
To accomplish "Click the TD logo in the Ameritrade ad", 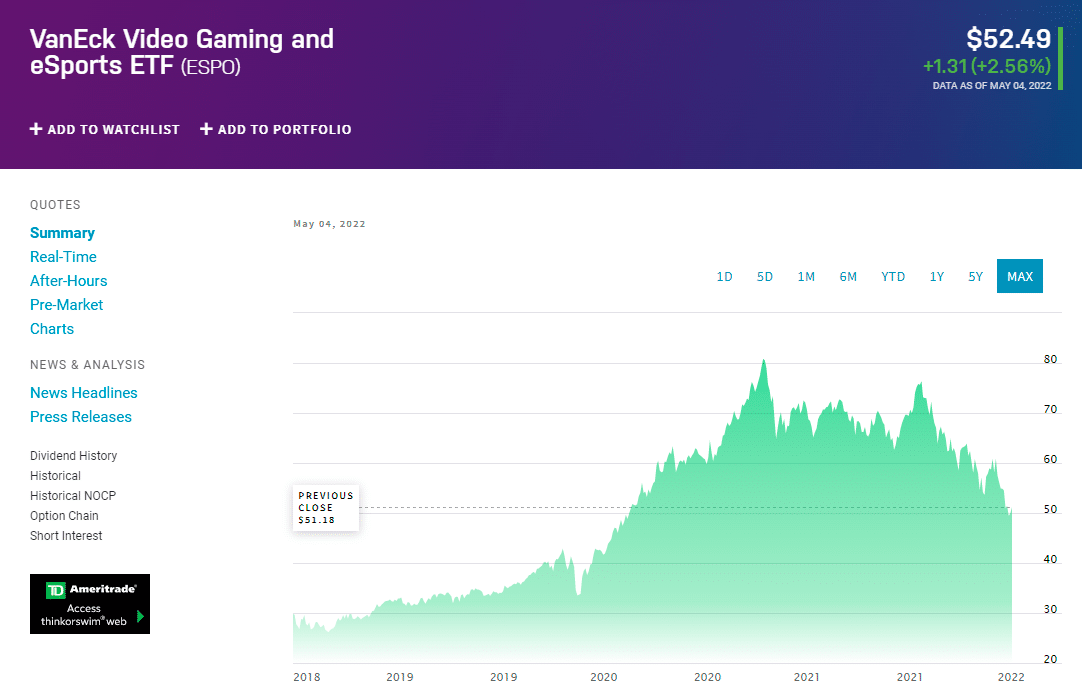I will [x=55, y=590].
